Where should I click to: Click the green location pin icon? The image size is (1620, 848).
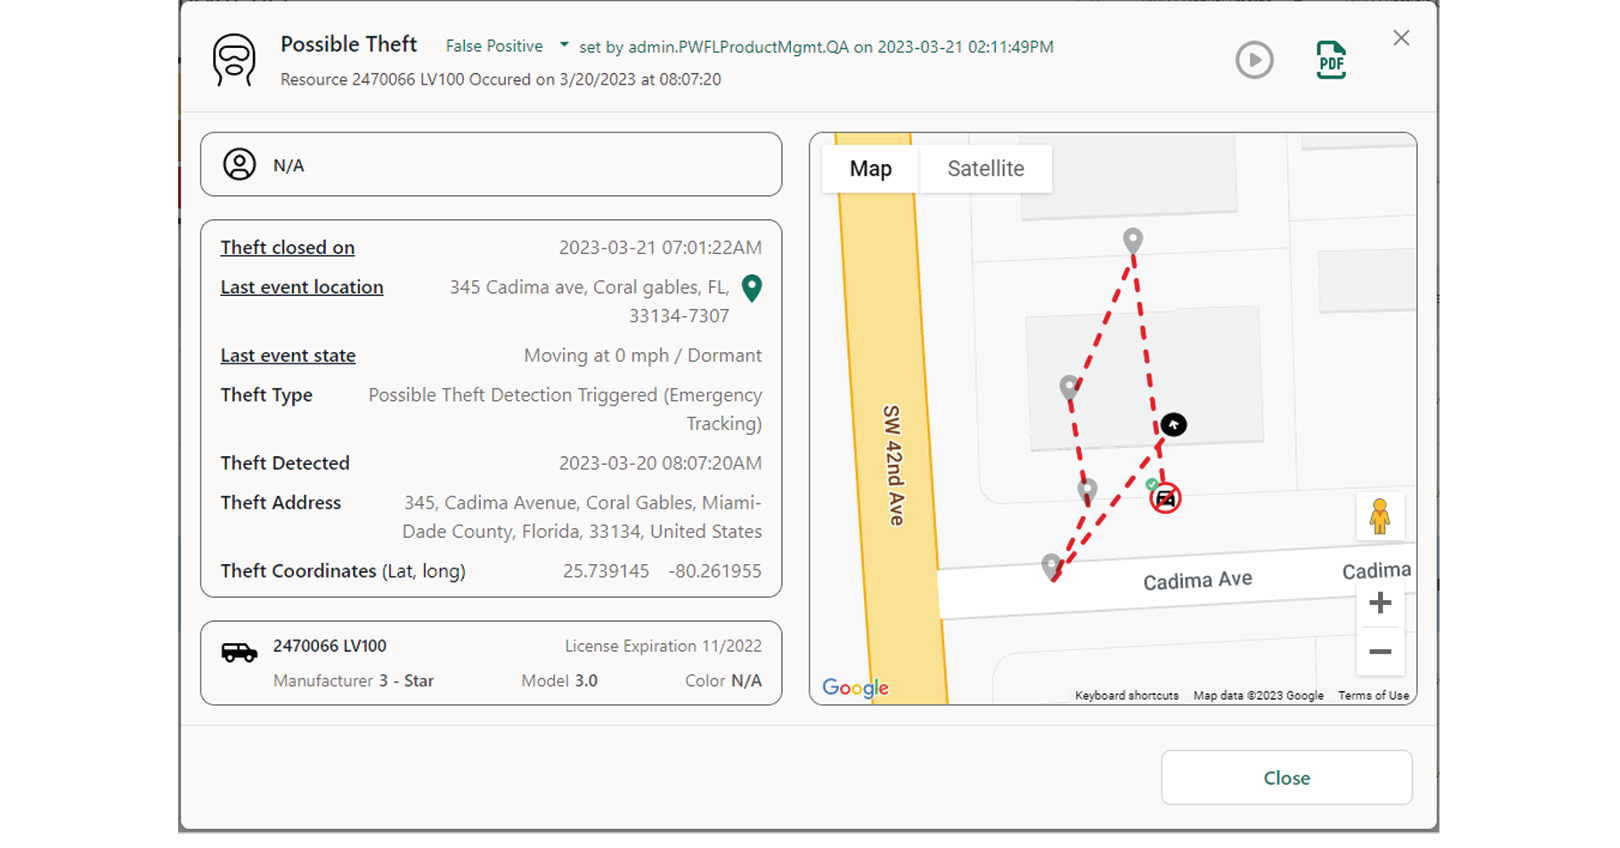[x=752, y=288]
